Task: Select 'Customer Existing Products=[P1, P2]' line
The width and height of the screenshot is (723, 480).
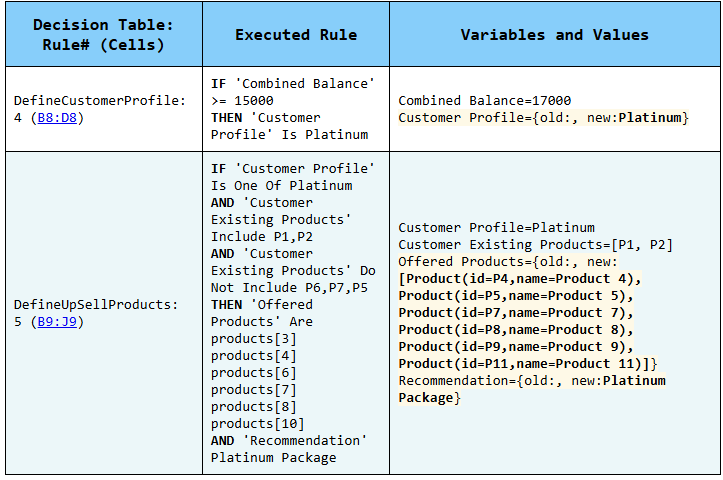Action: click(535, 244)
